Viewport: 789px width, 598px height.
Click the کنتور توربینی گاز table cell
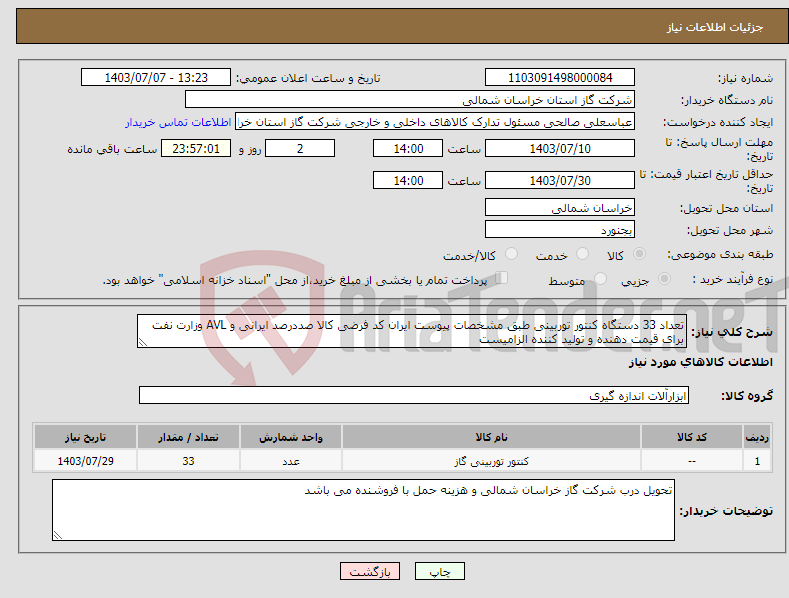pyautogui.click(x=491, y=461)
